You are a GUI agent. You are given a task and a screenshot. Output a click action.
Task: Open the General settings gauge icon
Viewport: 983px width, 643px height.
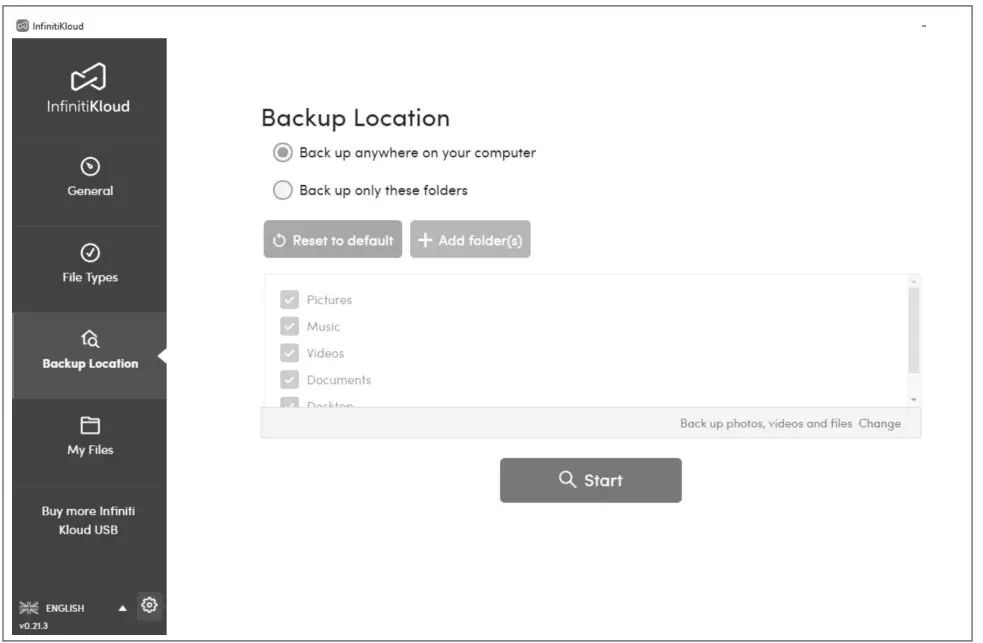pyautogui.click(x=90, y=166)
